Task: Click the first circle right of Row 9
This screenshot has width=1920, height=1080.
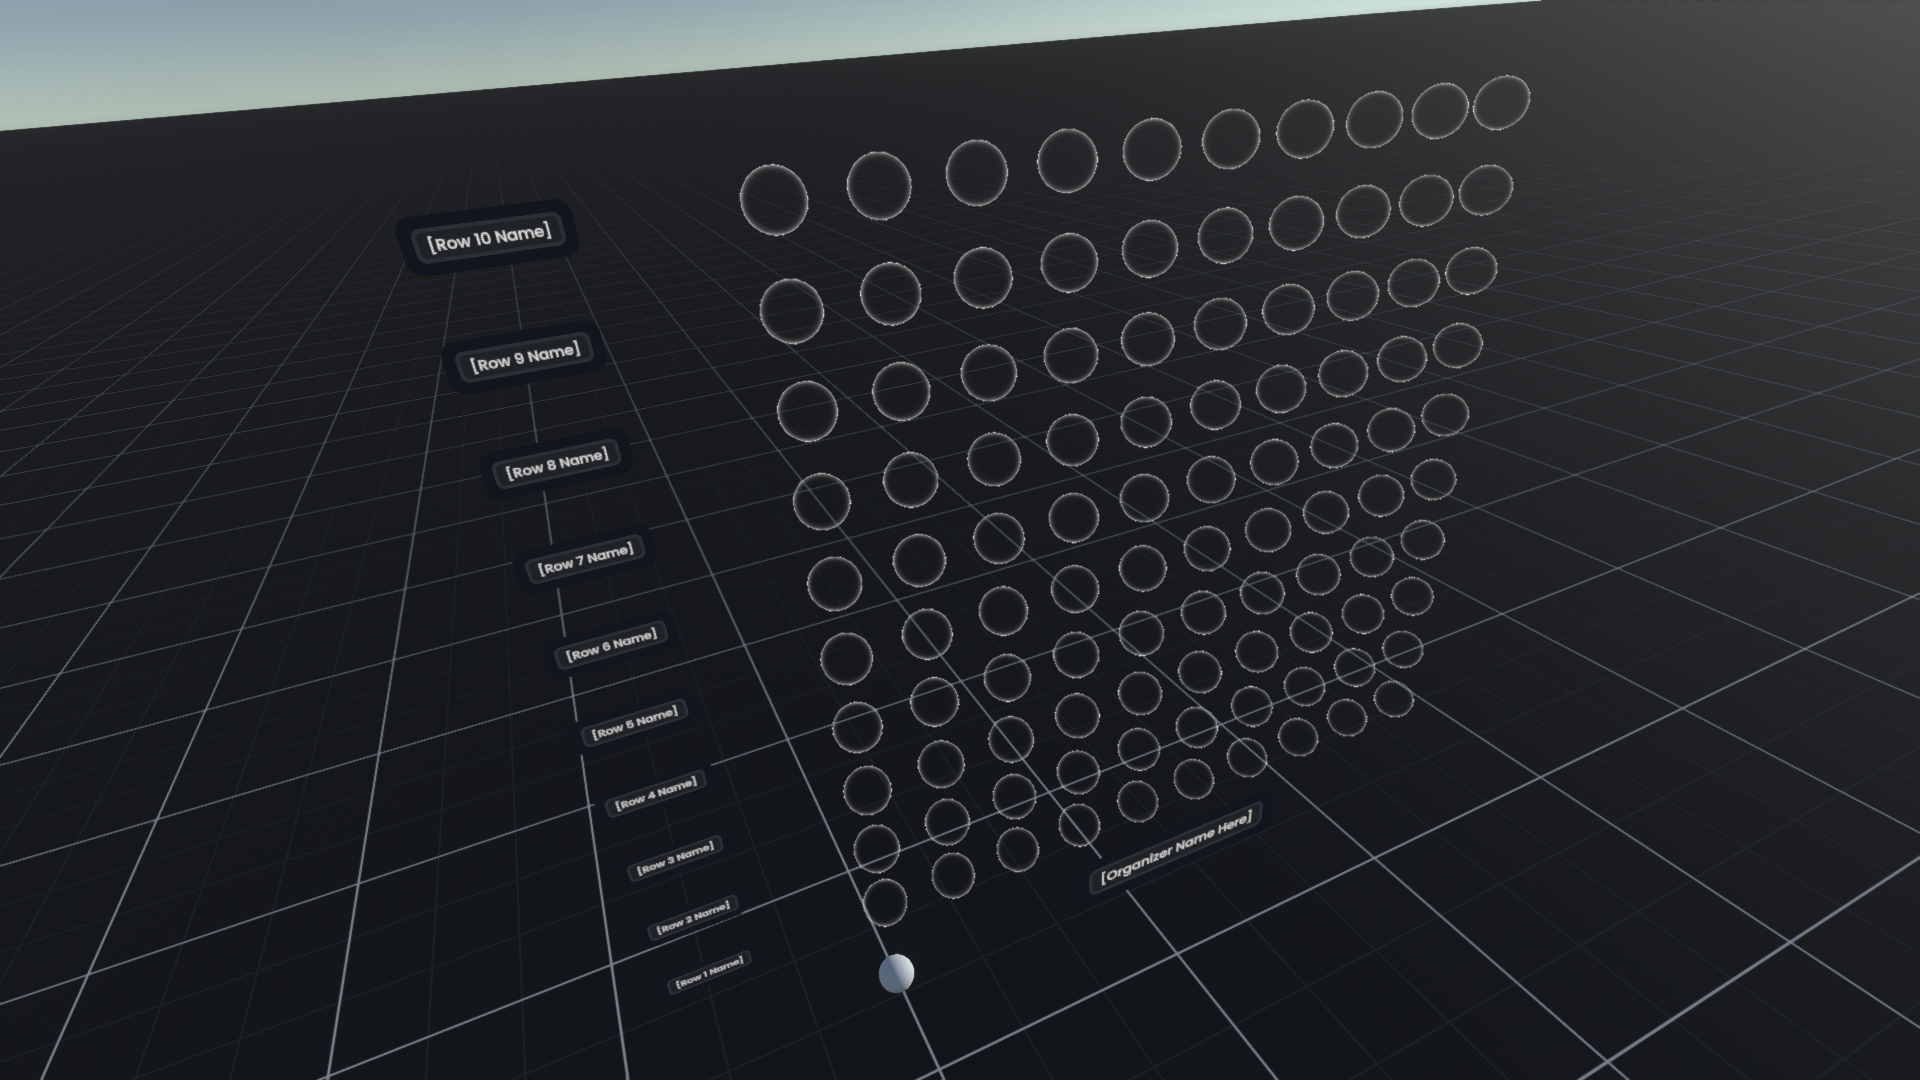Action: (791, 311)
